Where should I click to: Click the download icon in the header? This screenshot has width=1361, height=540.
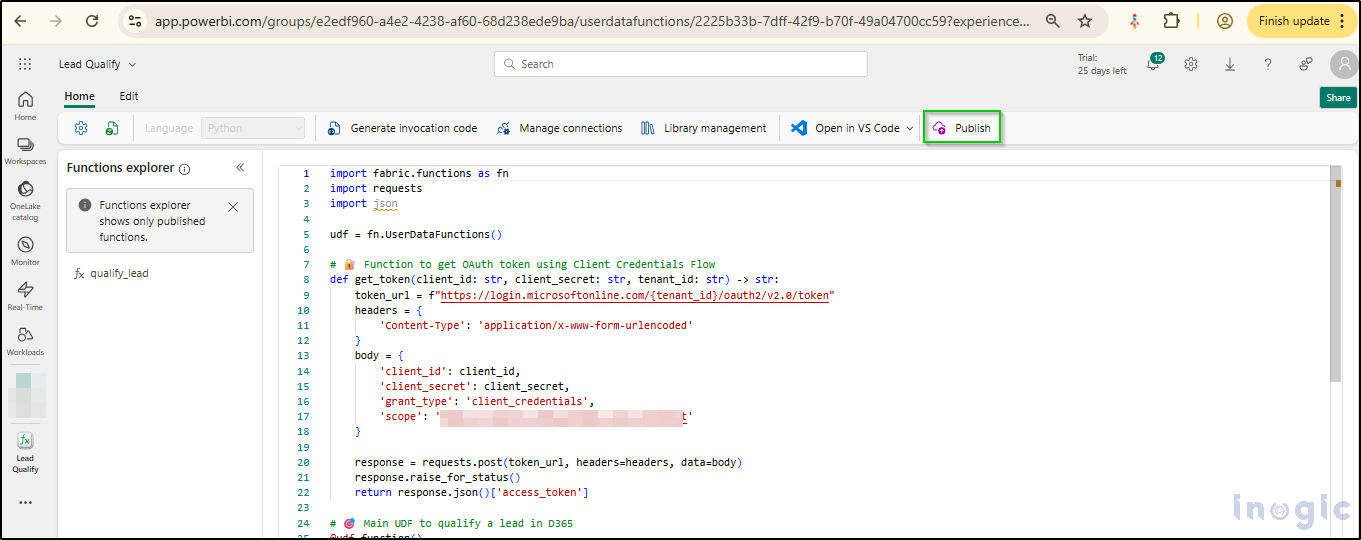(1230, 64)
